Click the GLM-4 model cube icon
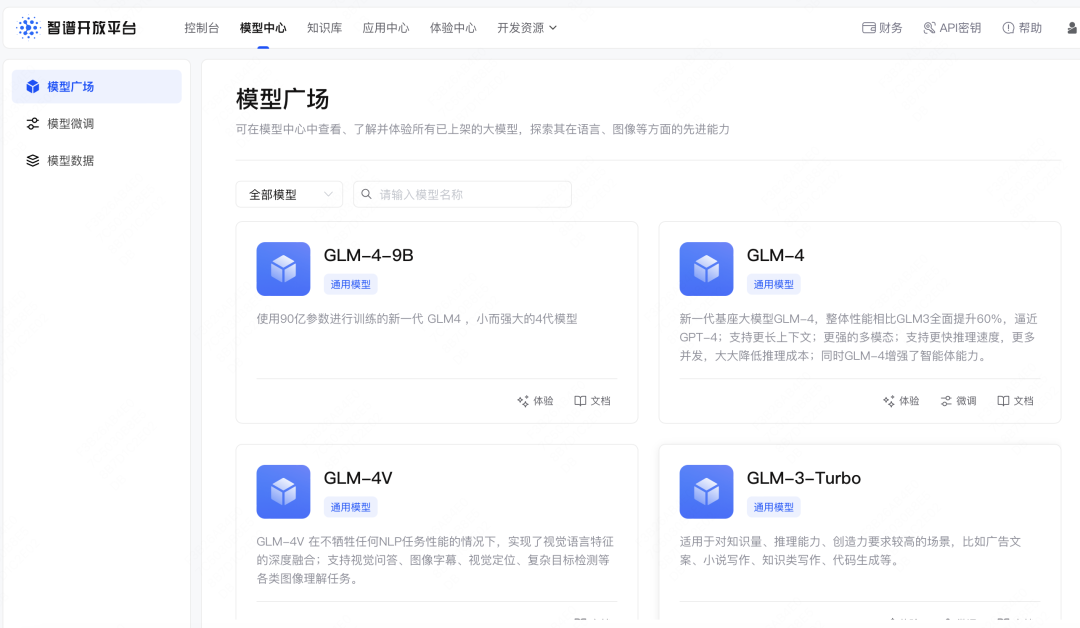1080x628 pixels. (x=706, y=269)
